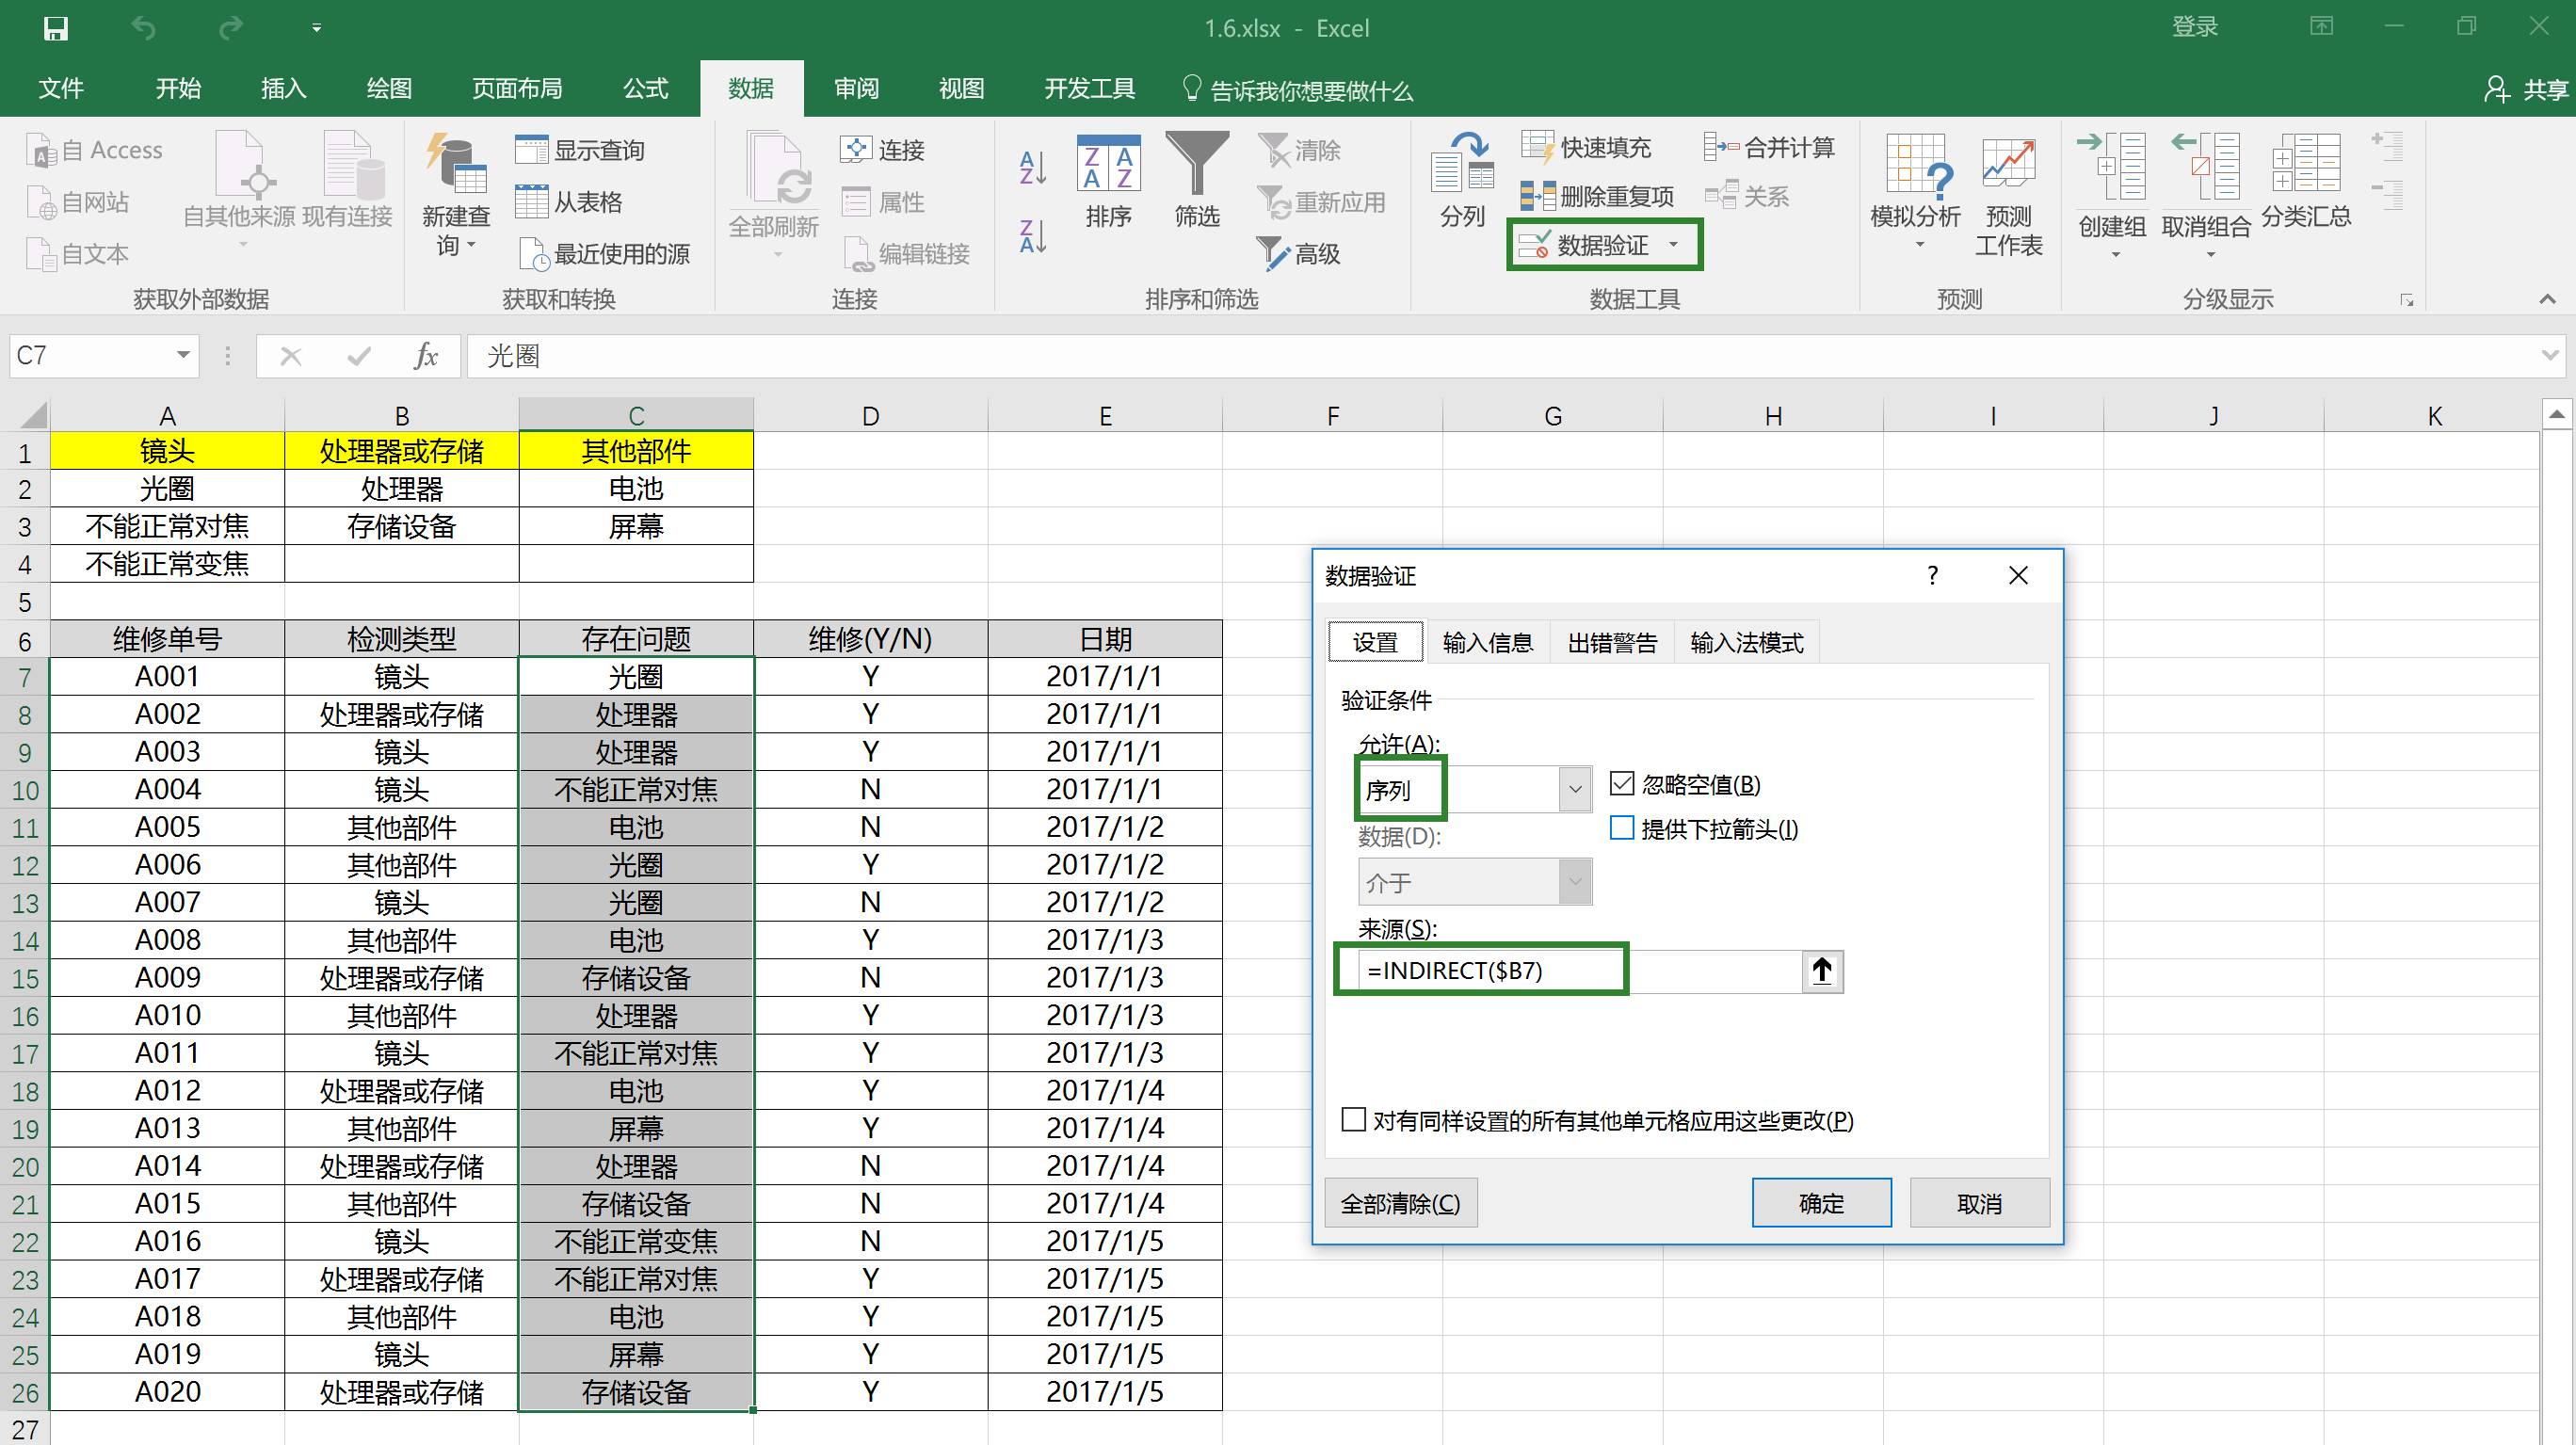Screen dimensions: 2576x1445
Task: Open the 分级显示 dialog launcher
Action: tap(2407, 300)
